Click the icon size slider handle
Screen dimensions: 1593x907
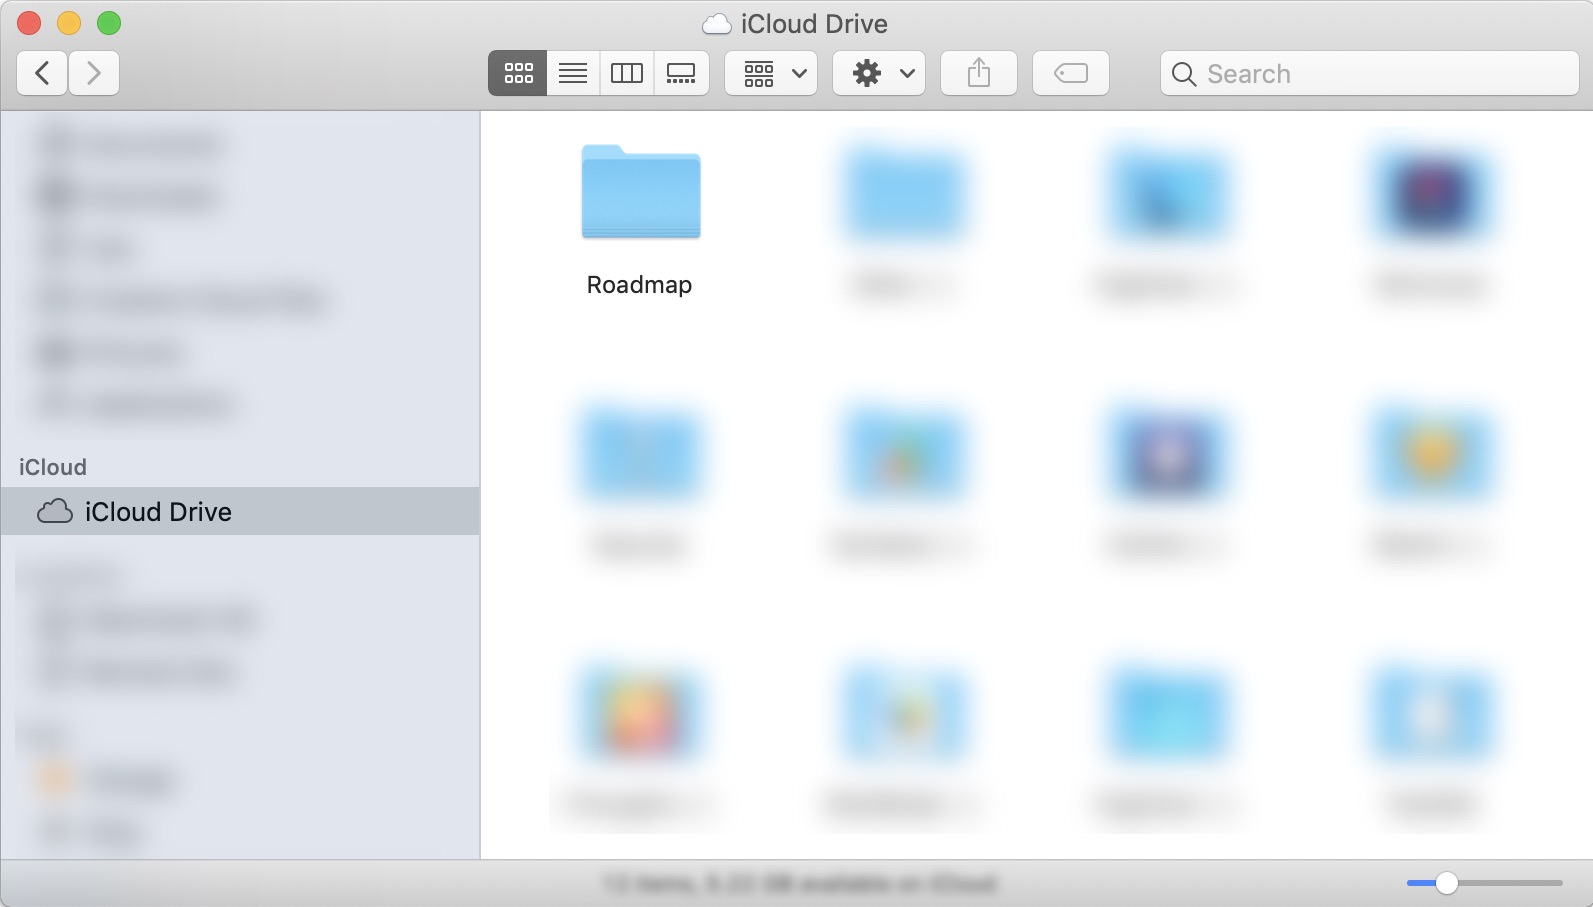pyautogui.click(x=1446, y=883)
